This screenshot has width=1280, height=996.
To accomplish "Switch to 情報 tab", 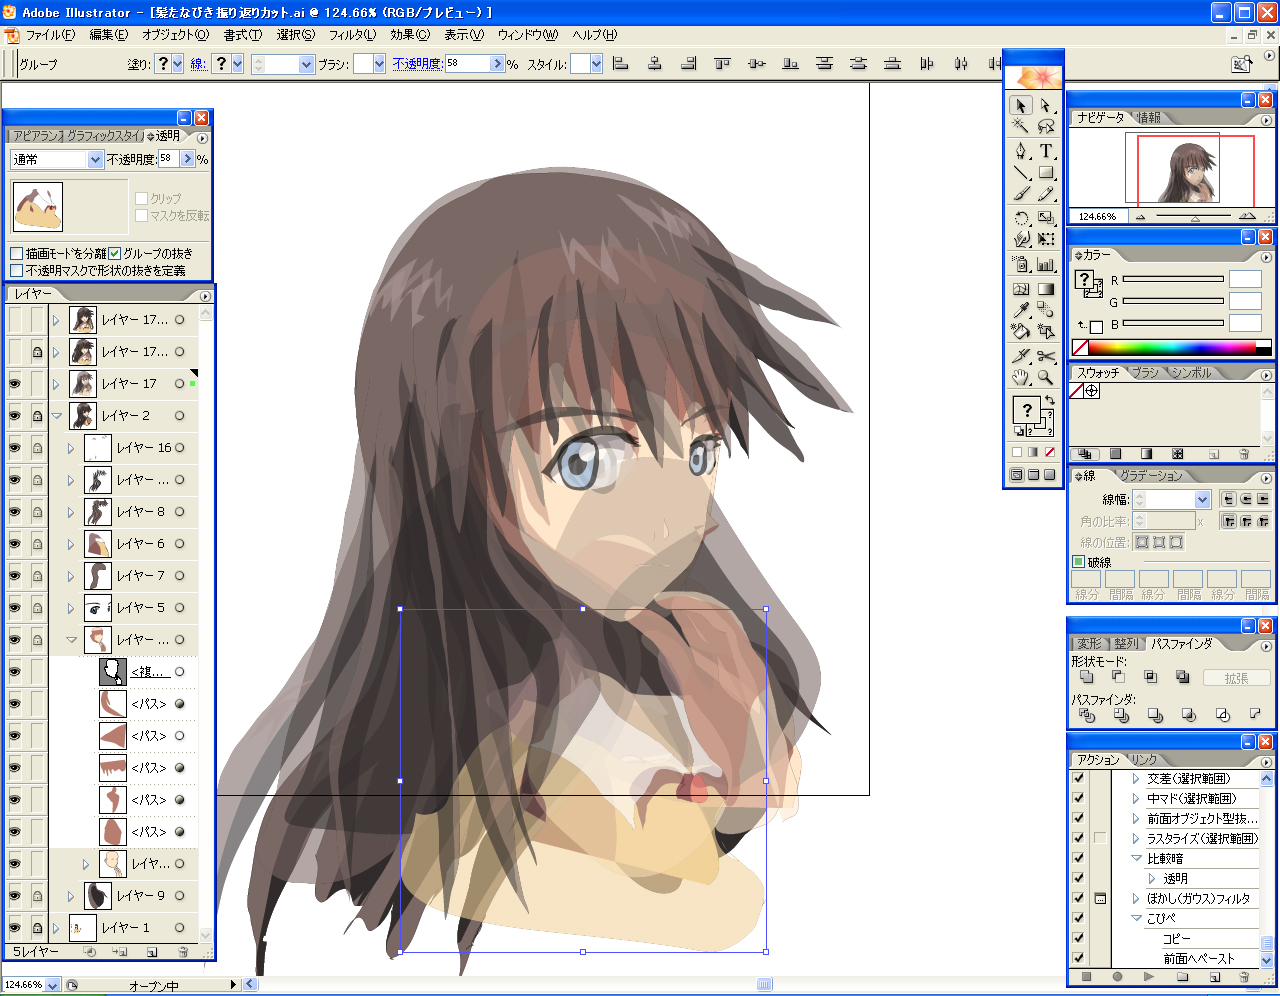I will tap(1149, 118).
